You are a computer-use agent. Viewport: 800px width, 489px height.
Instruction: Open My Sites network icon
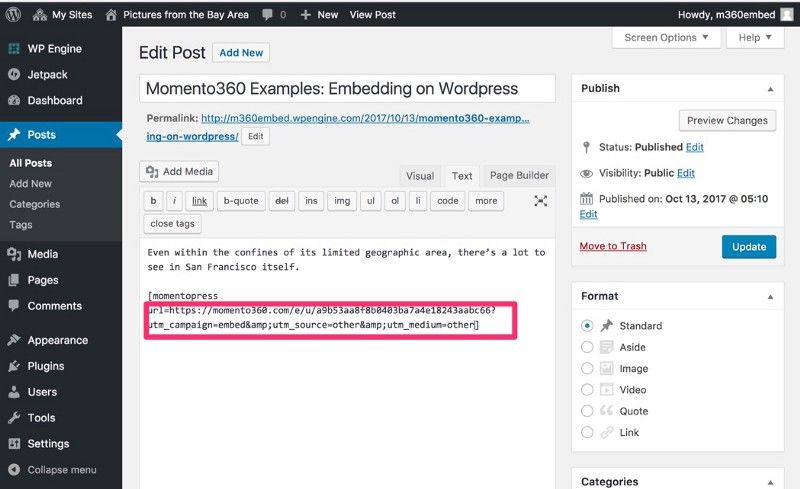point(40,15)
